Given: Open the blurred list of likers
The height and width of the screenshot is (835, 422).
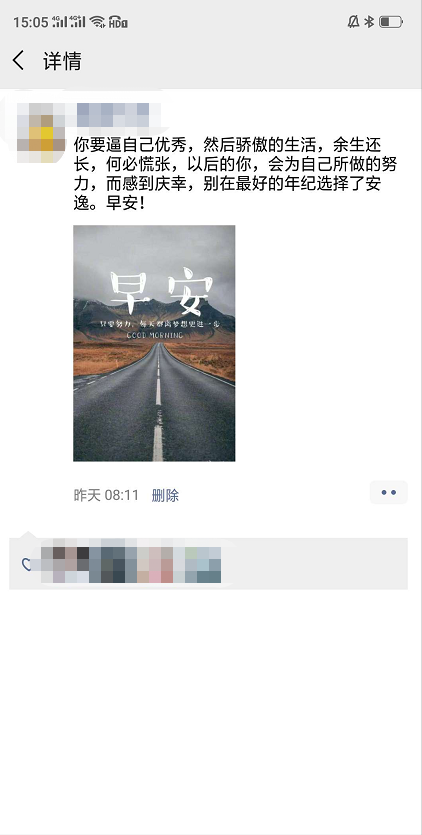Looking at the screenshot, I should click(131, 564).
